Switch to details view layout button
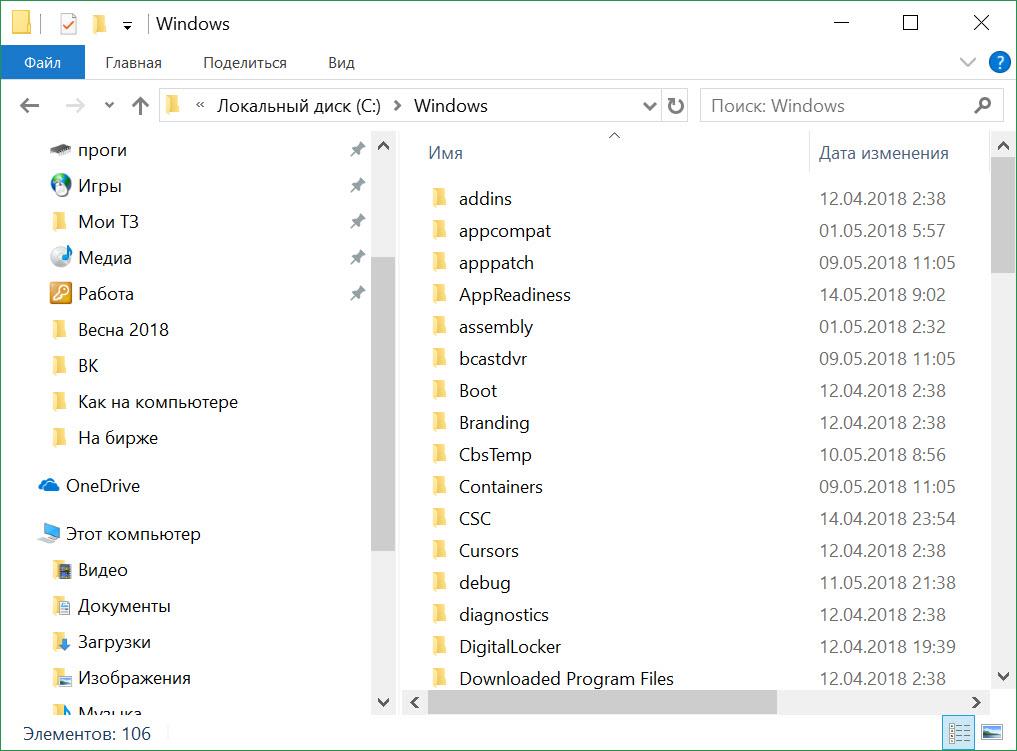 [x=959, y=733]
